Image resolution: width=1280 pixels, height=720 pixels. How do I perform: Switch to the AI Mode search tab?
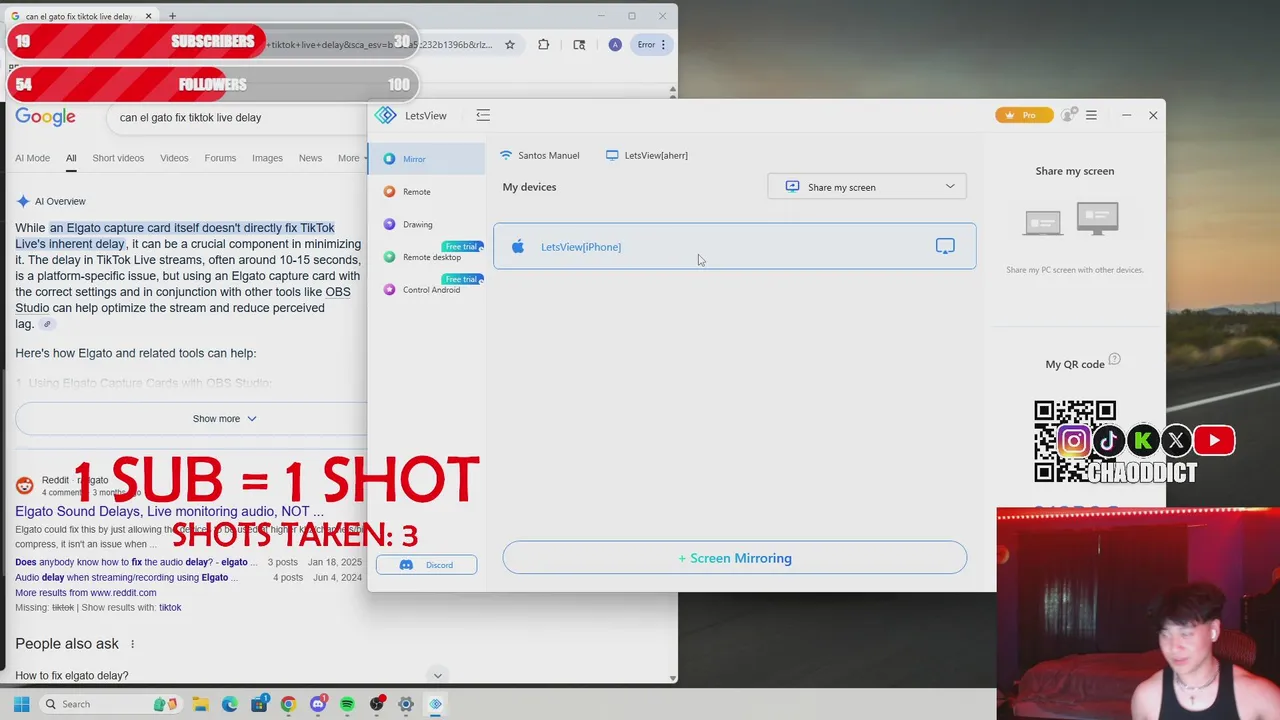coord(32,158)
